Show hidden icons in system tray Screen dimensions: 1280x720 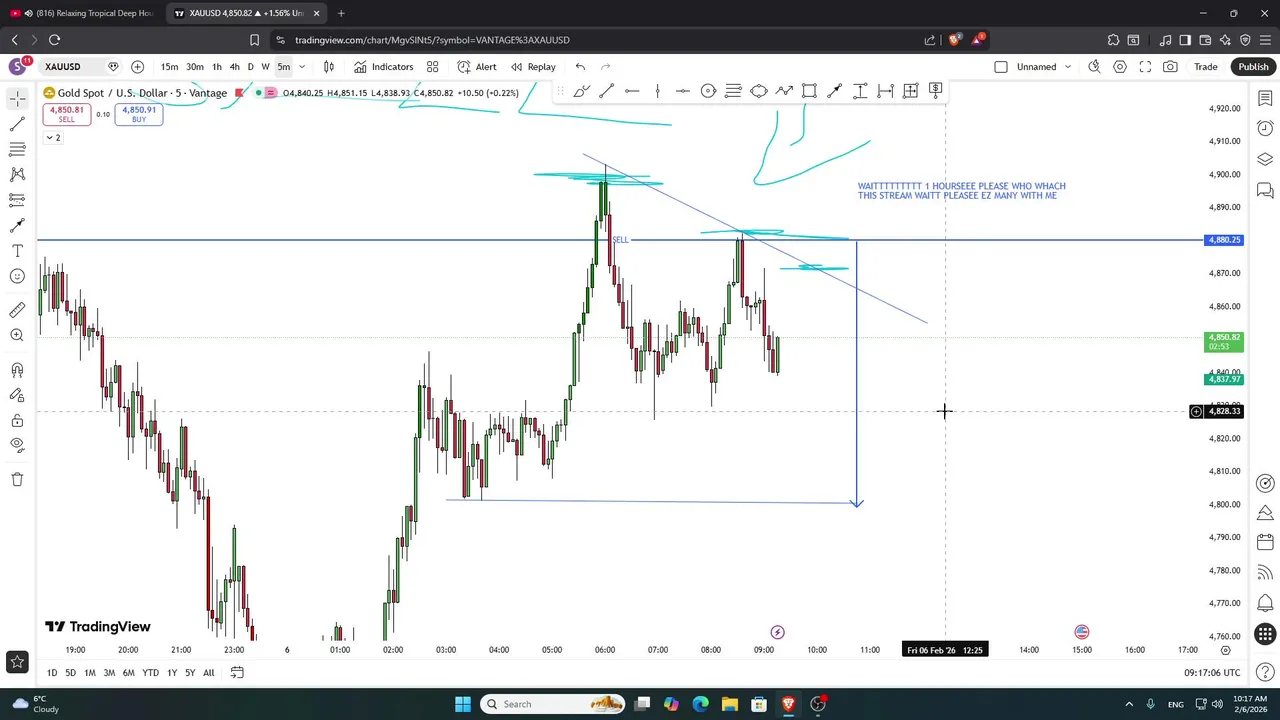pyautogui.click(x=1129, y=704)
